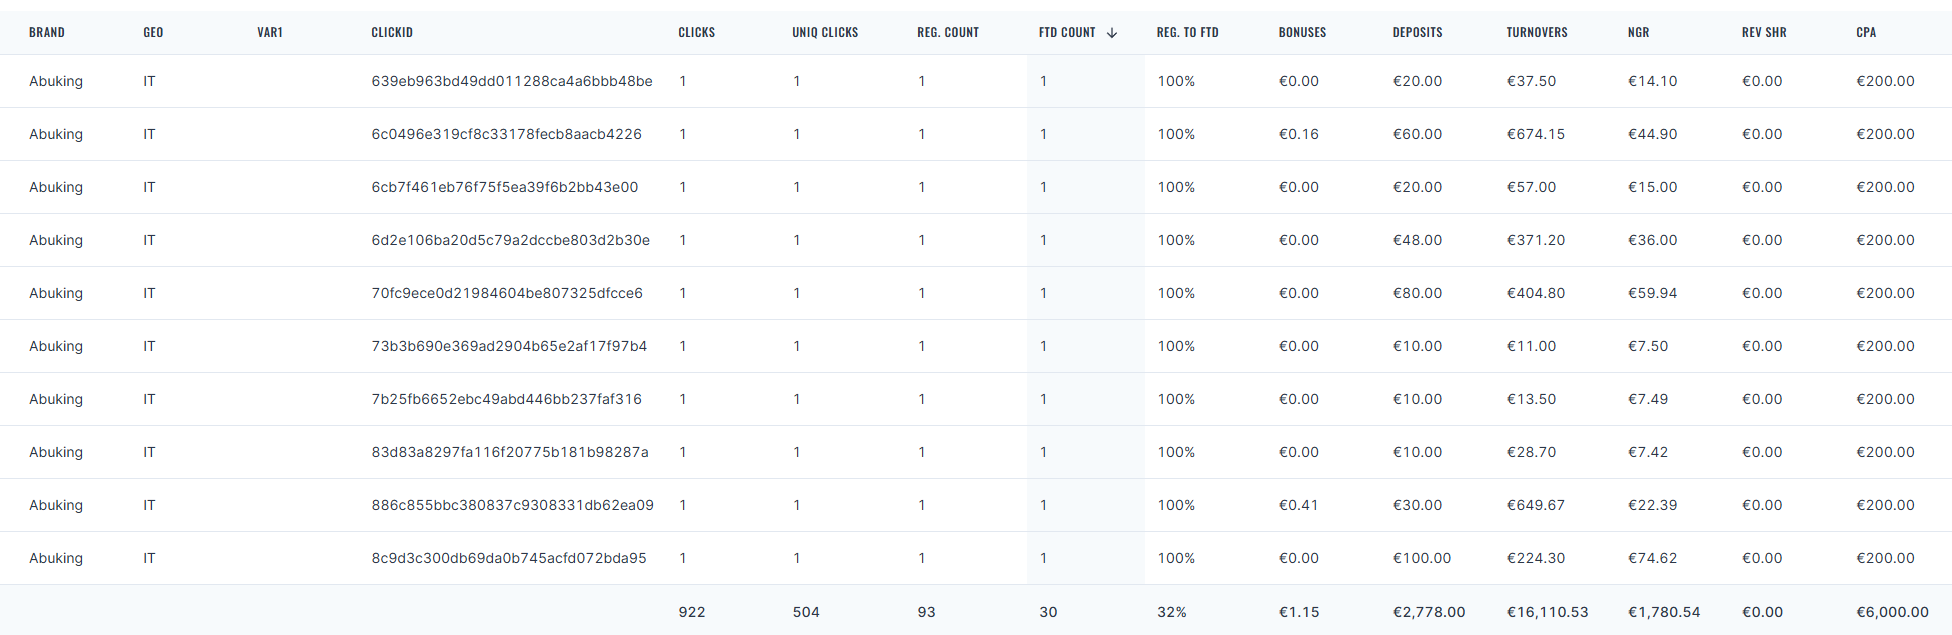
Task: Sort by UNIQ CLICKS header
Action: 825,33
